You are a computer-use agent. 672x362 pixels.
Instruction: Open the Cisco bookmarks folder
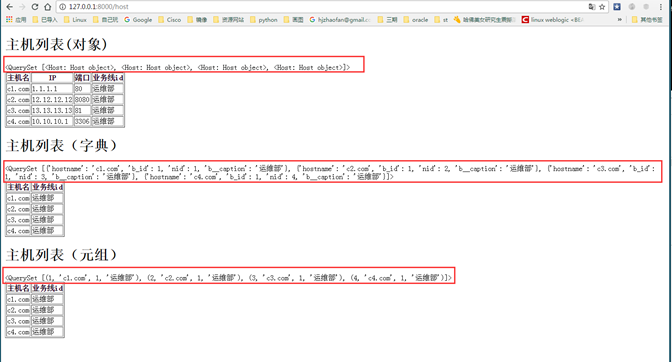tap(169, 20)
